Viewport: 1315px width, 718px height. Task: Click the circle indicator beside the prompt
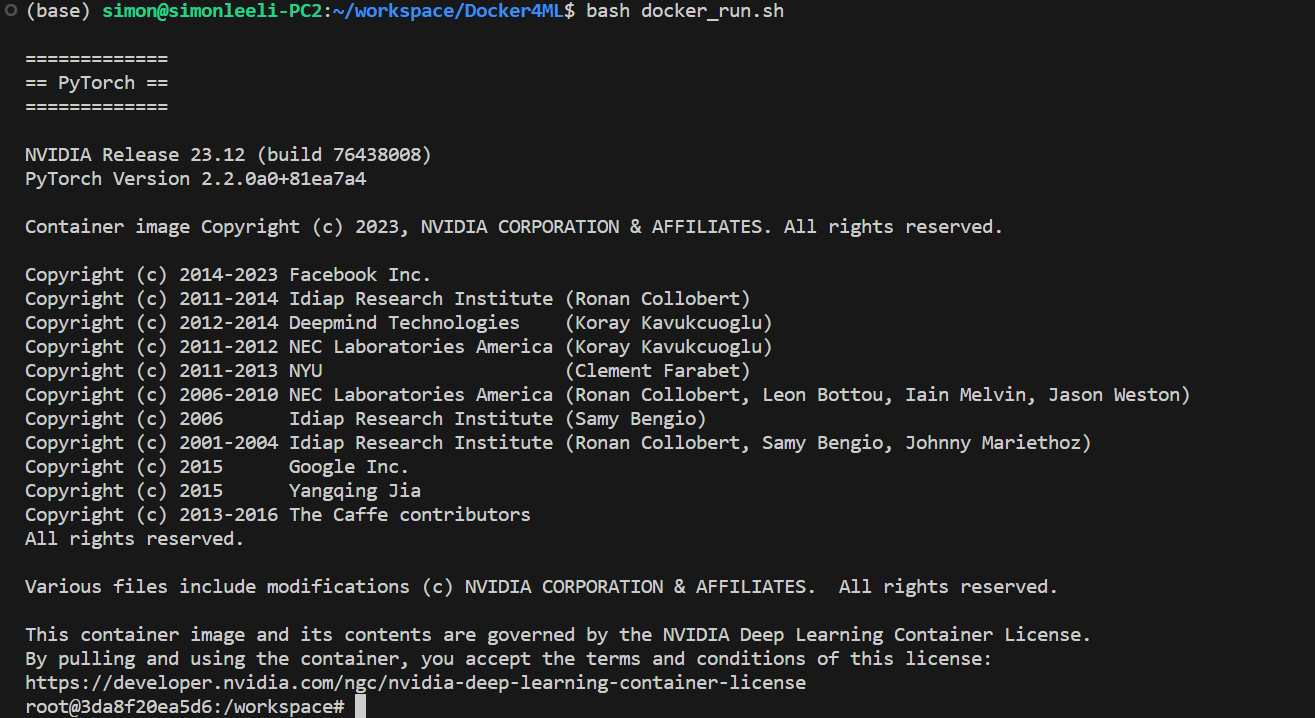coord(9,11)
